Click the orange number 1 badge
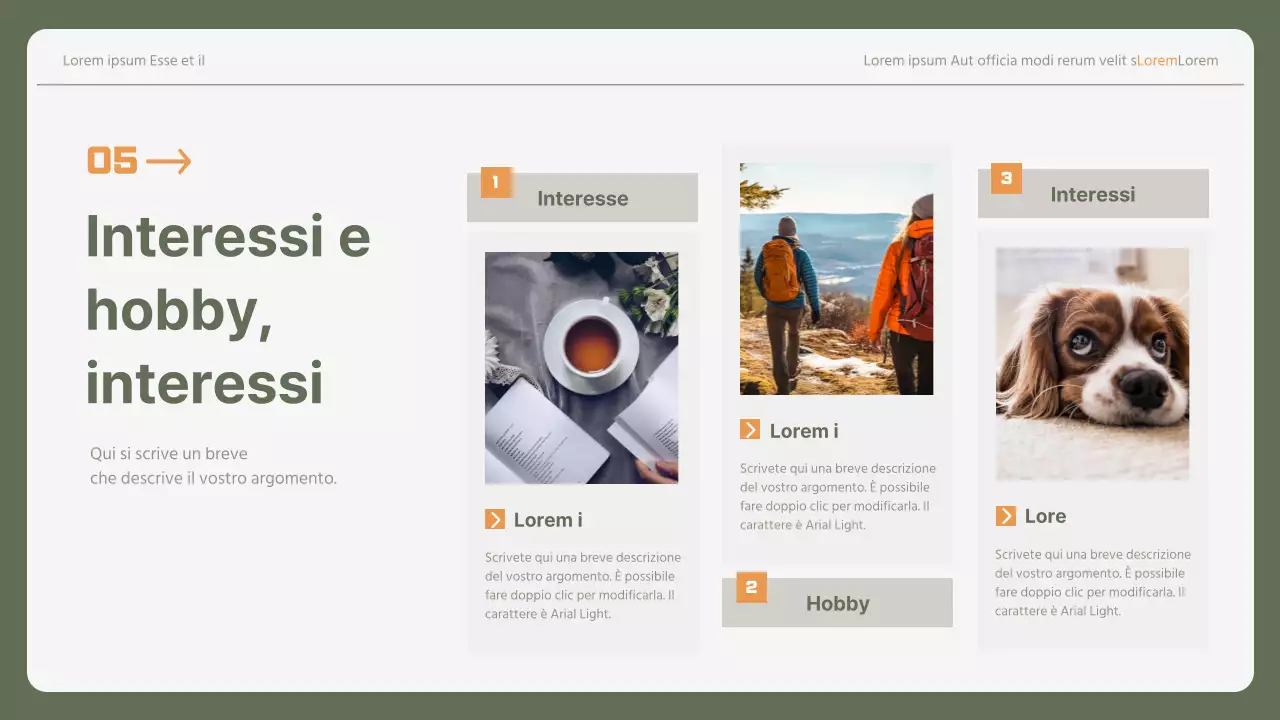 496,182
